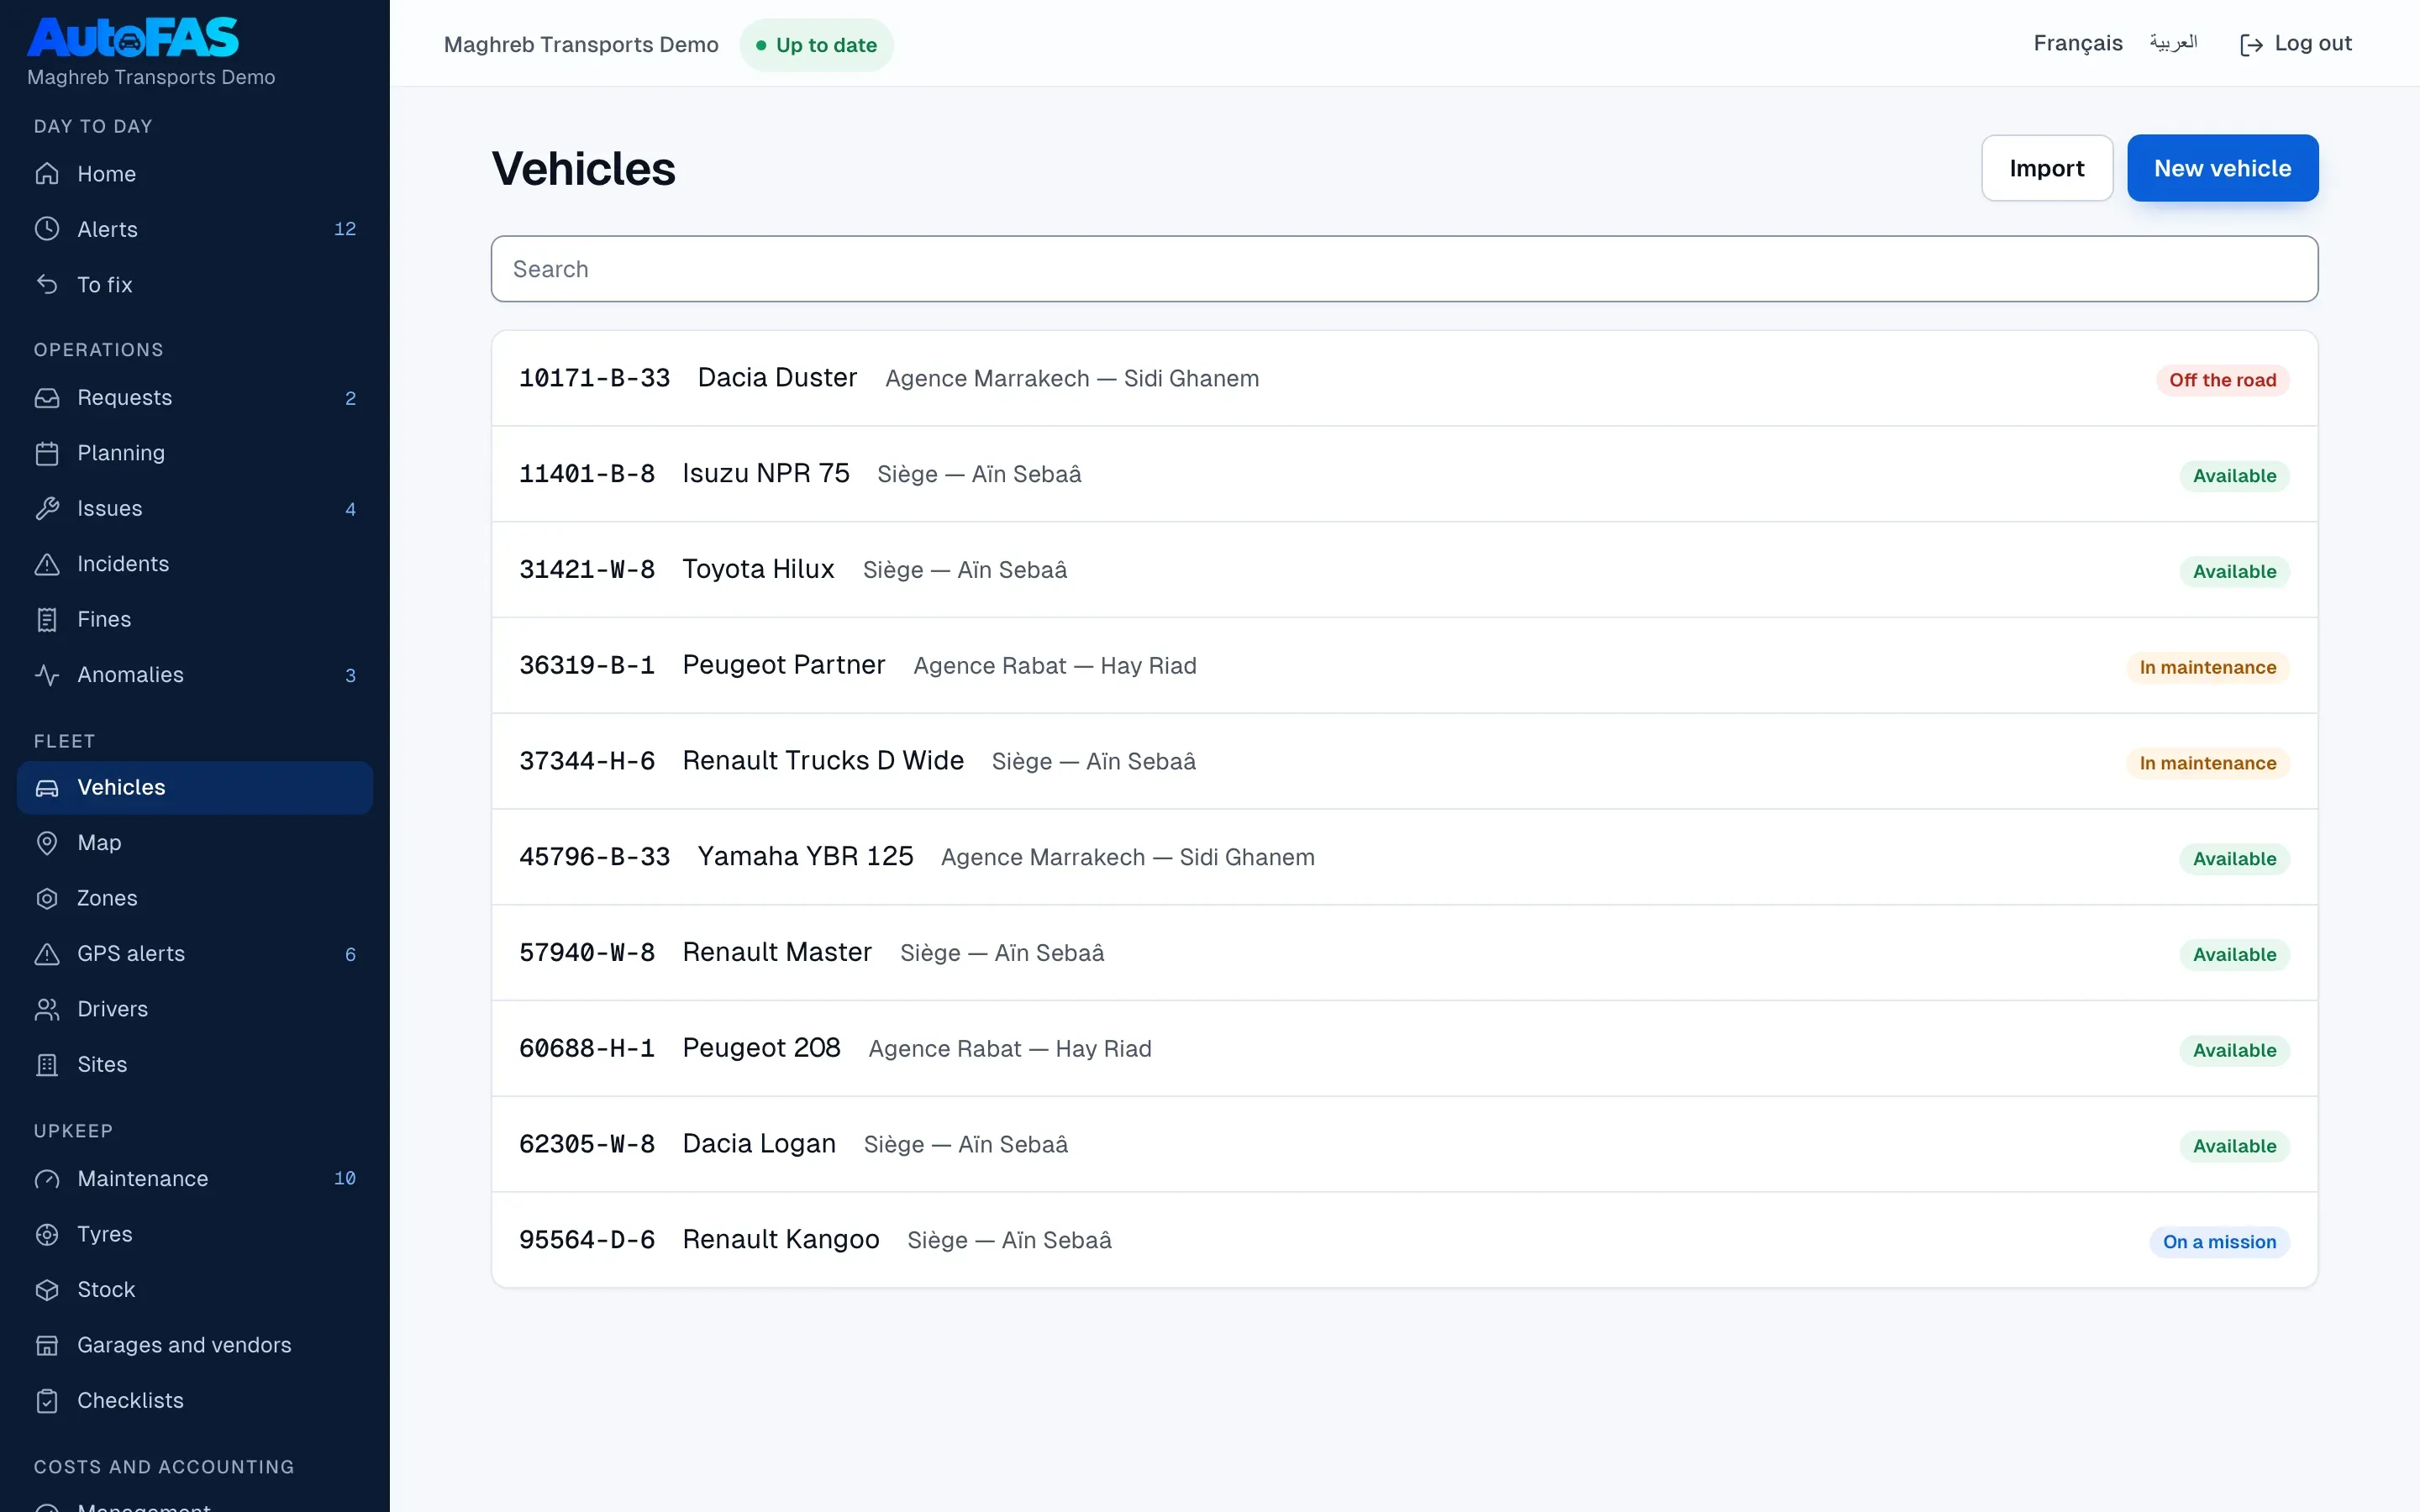Click the Checklists clipboard icon
This screenshot has width=2420, height=1512.
point(47,1401)
